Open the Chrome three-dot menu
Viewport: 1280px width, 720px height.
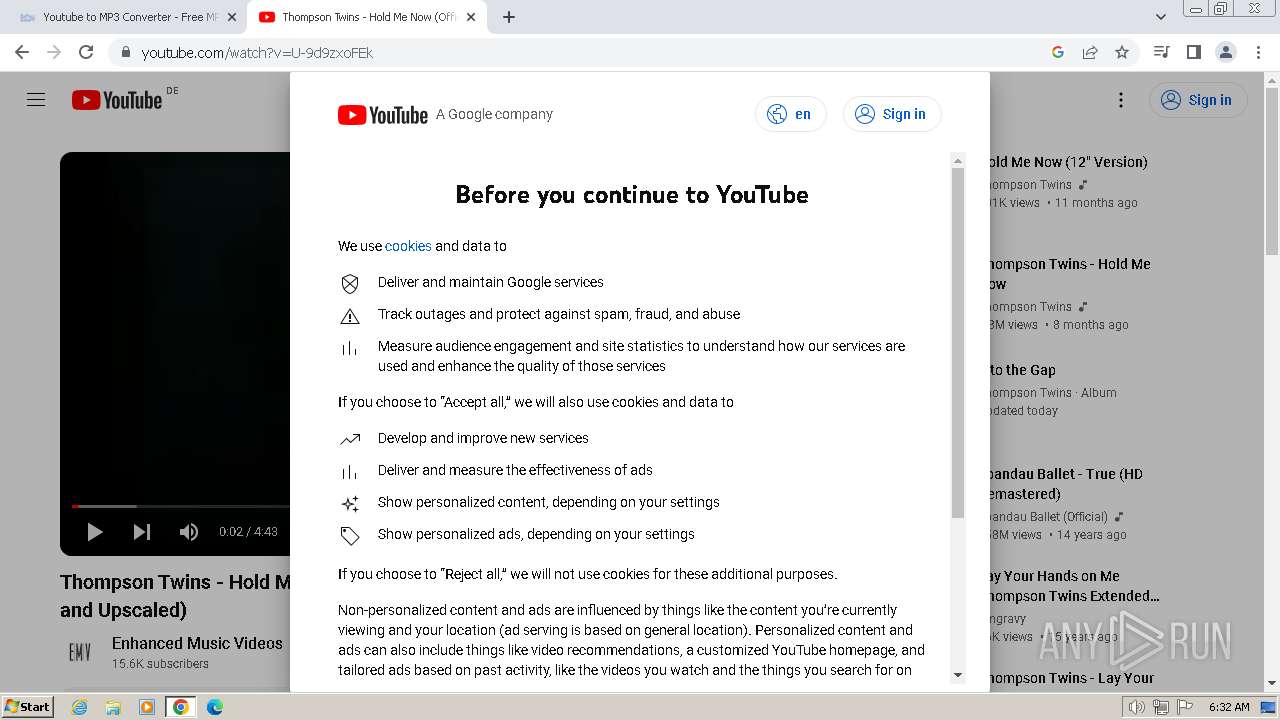coord(1258,52)
